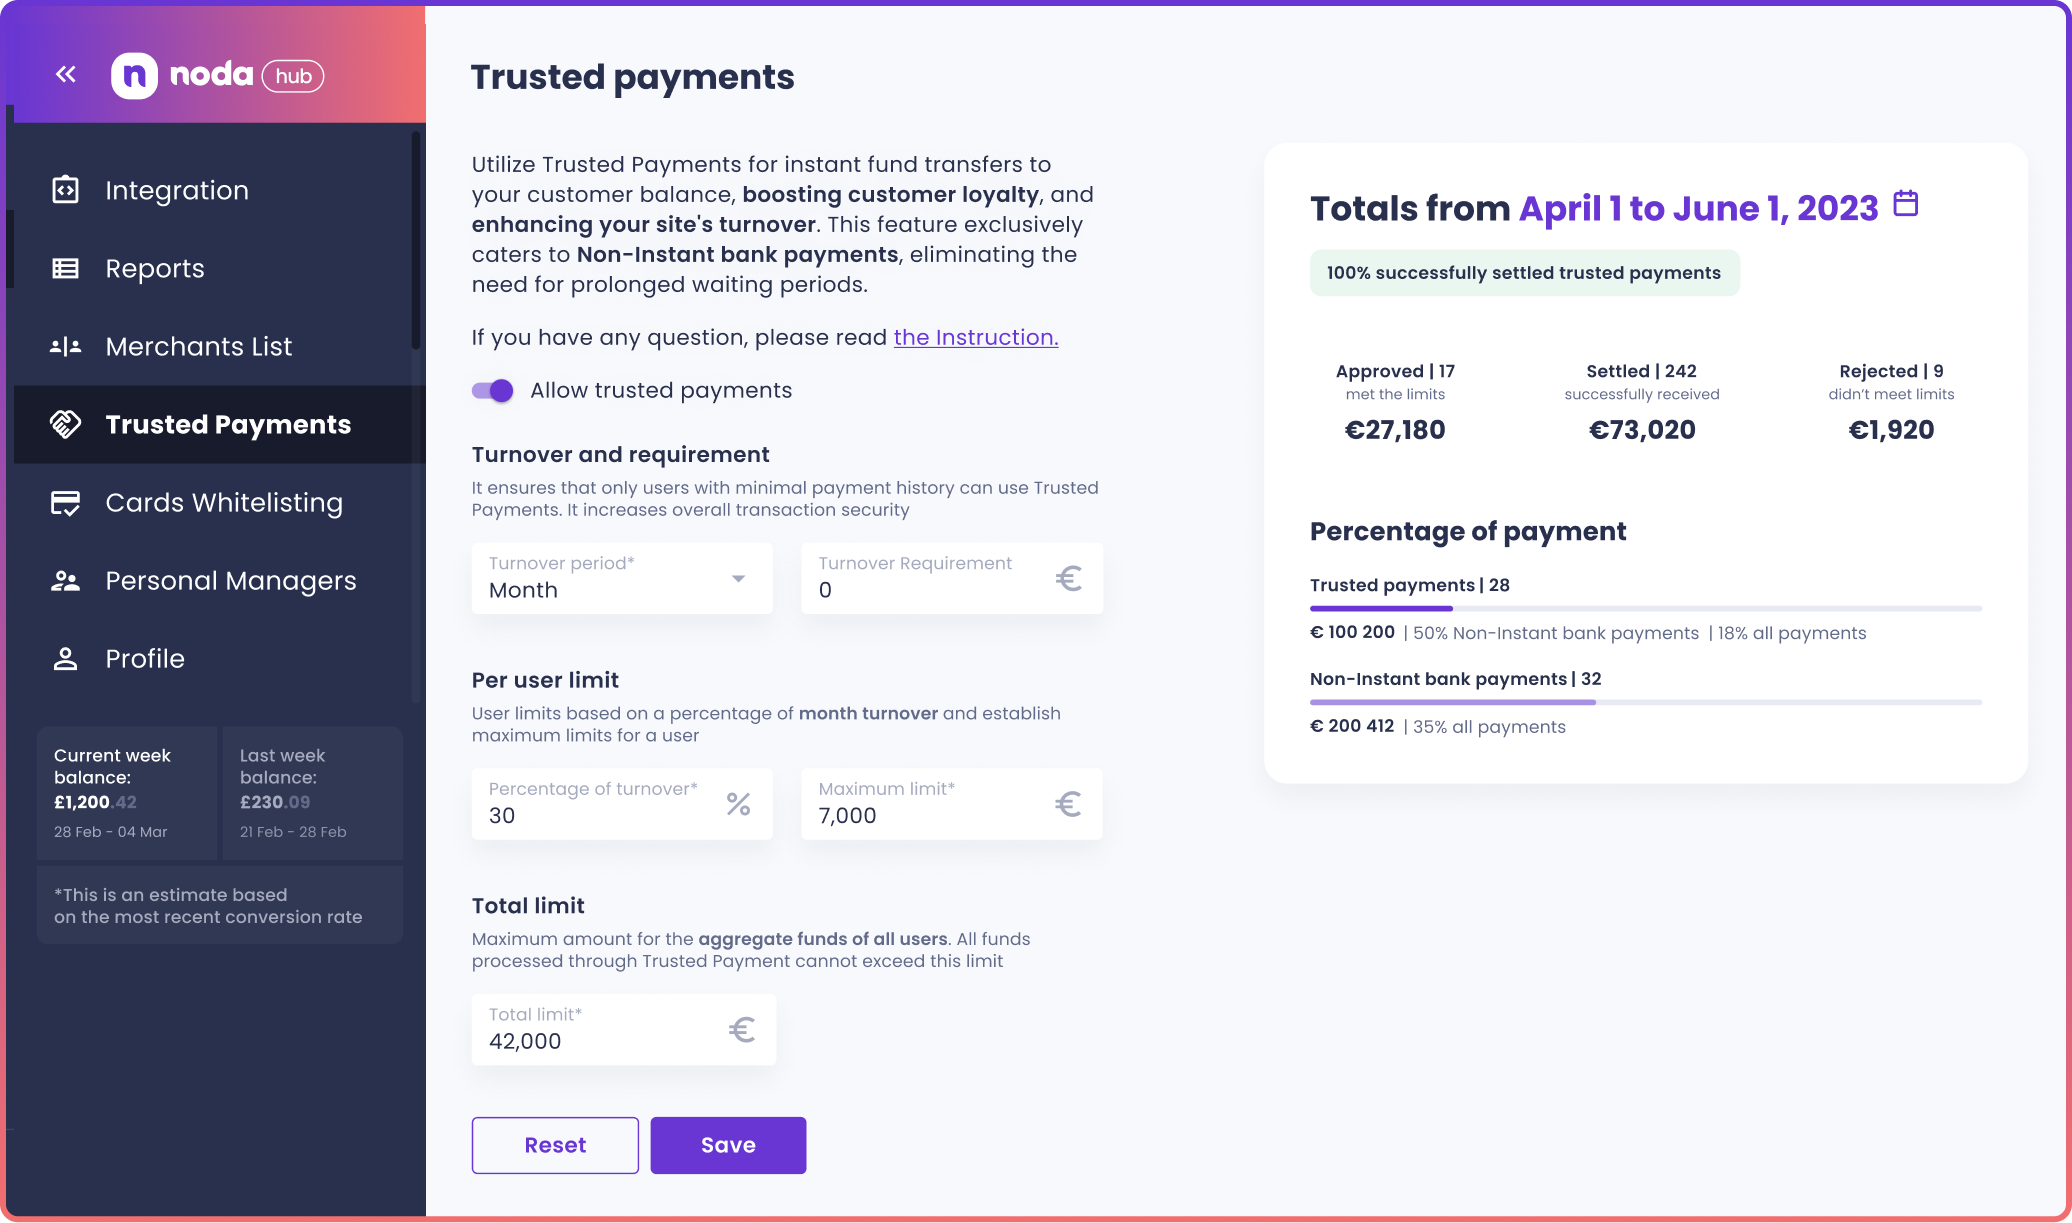Click the Reset button
Image resolution: width=2072 pixels, height=1223 pixels.
(x=555, y=1145)
